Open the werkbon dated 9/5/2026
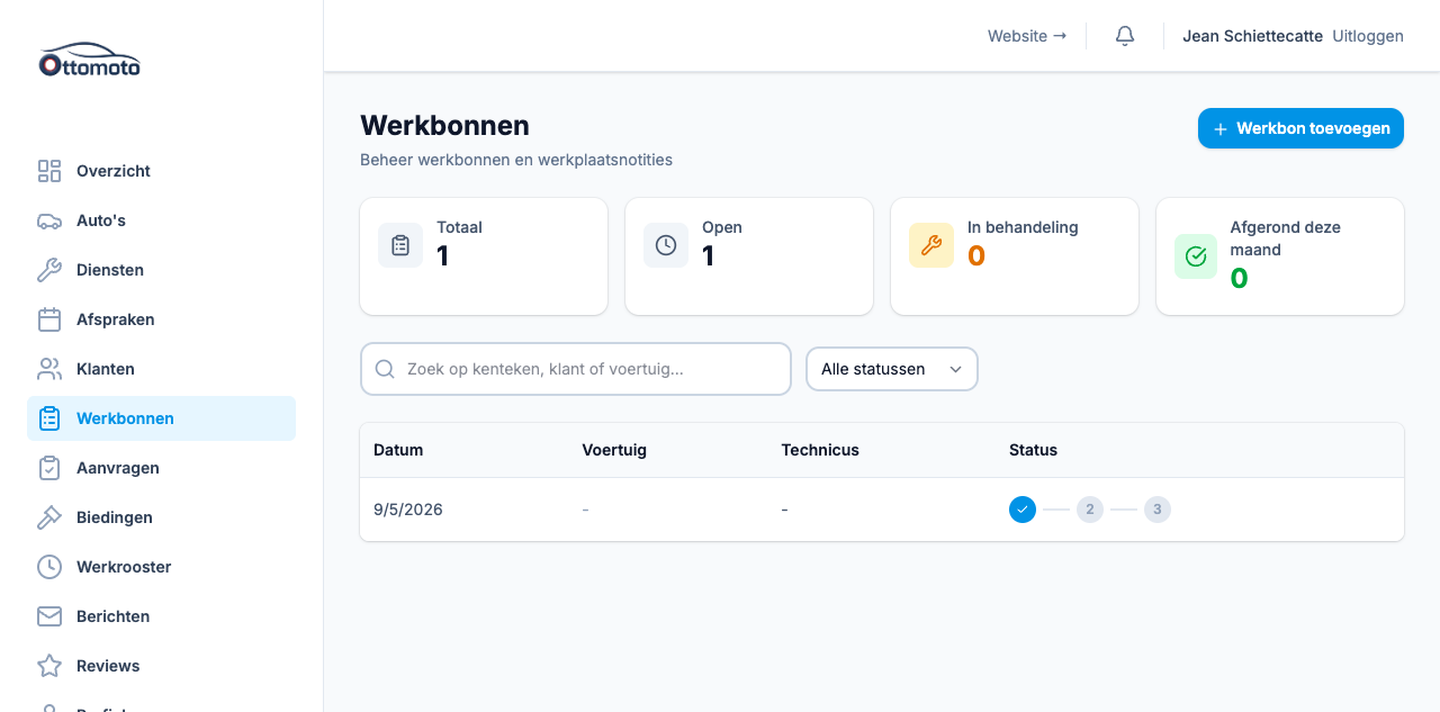Screen dimensions: 1440x712 (x=882, y=510)
